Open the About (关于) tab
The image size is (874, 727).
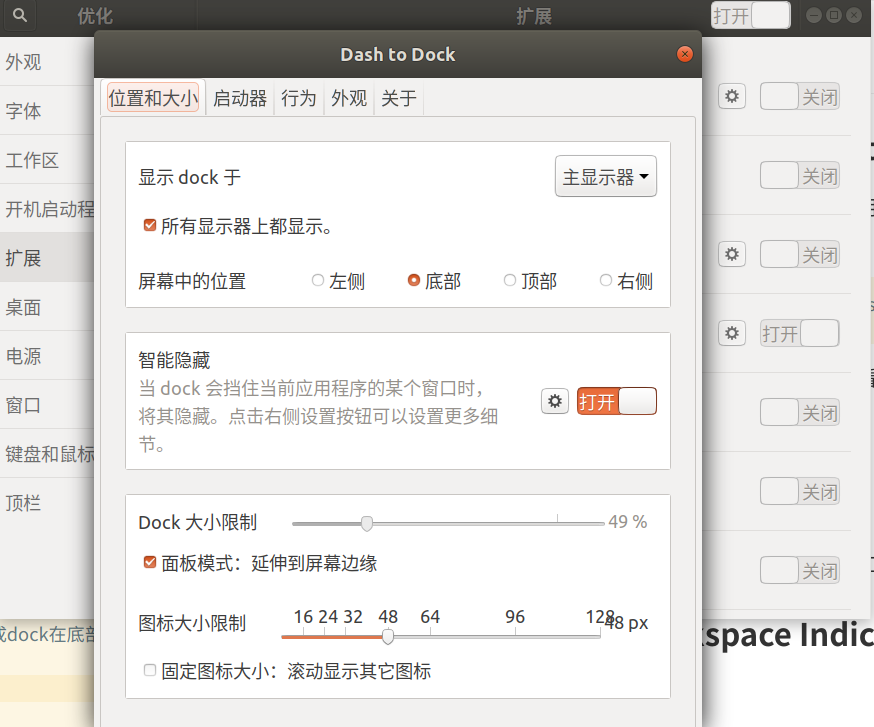(x=398, y=98)
